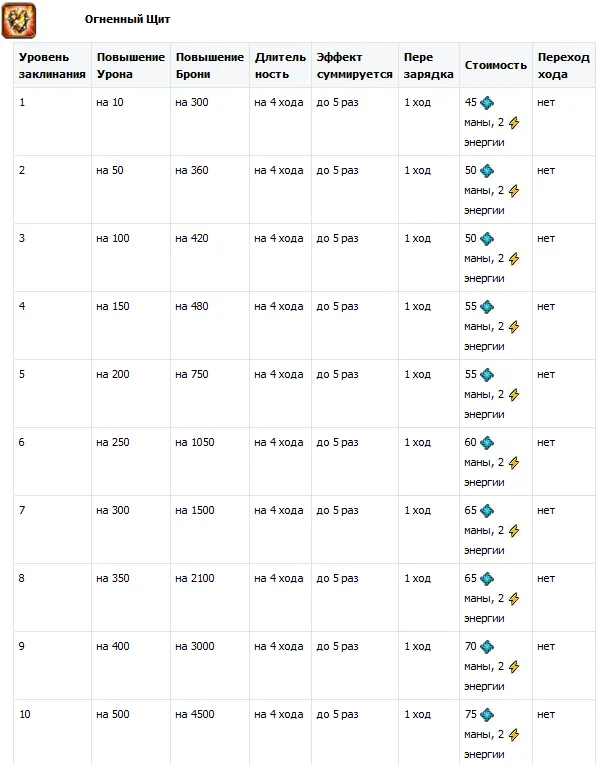Click the energy lightning icon in level 3 row
The image size is (600, 765).
pyautogui.click(x=514, y=258)
